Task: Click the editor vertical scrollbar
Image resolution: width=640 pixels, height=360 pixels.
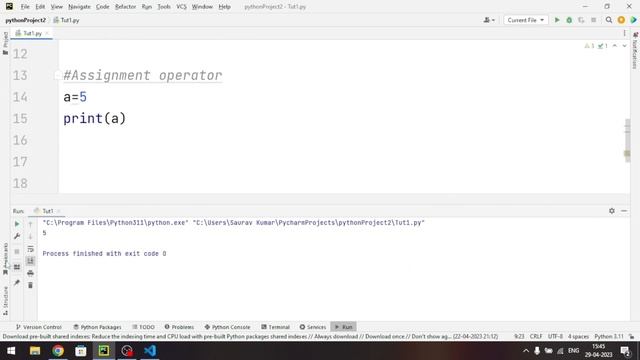Action: (627, 139)
